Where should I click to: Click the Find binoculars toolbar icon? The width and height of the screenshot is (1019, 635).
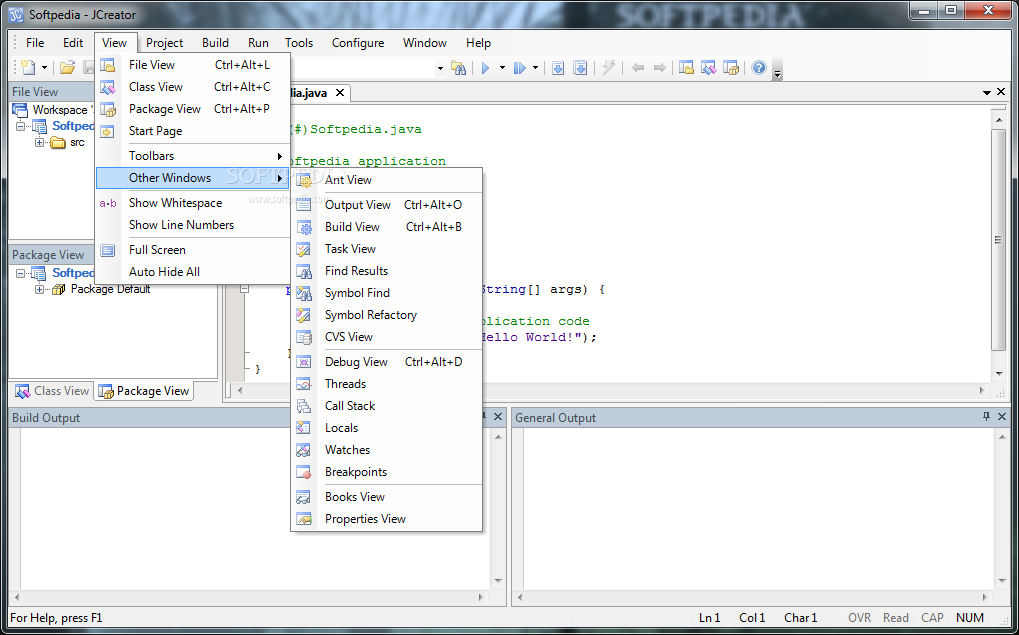tap(459, 68)
